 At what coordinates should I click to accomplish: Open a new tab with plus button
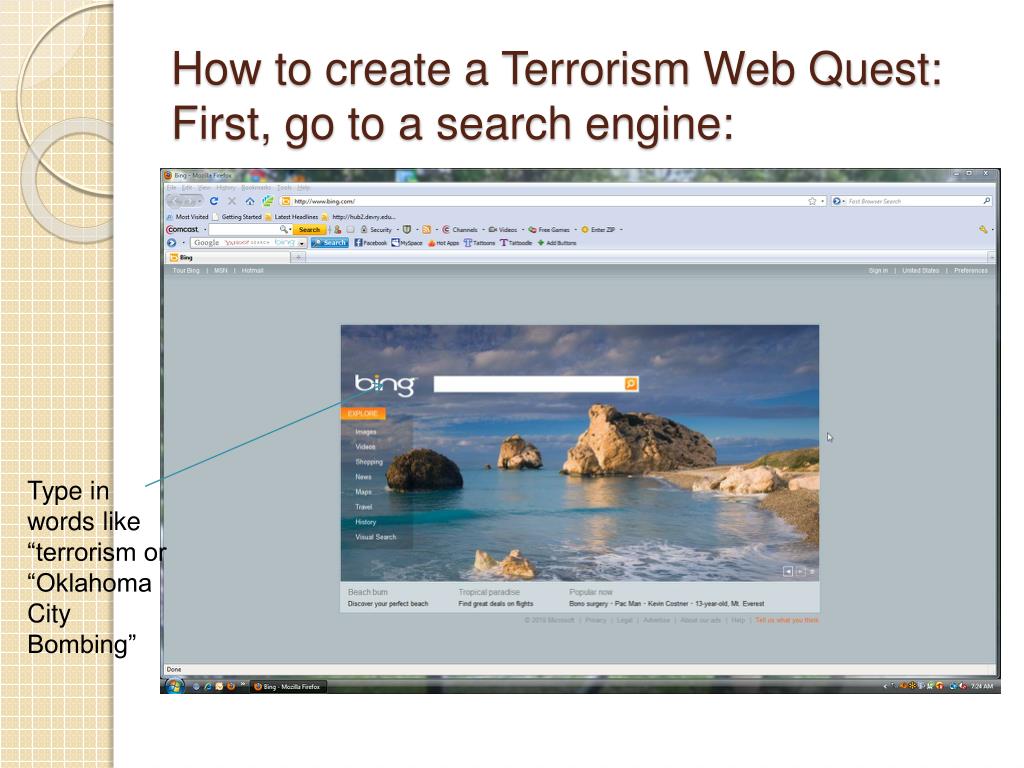298,257
